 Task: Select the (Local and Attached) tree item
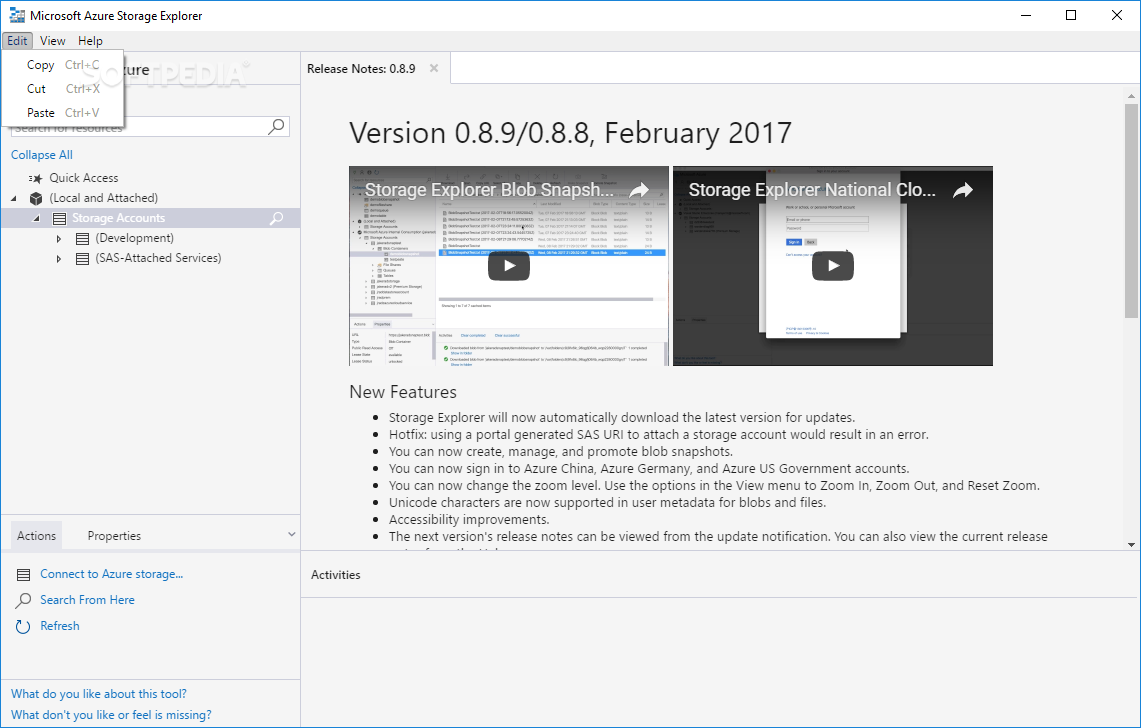pos(103,198)
